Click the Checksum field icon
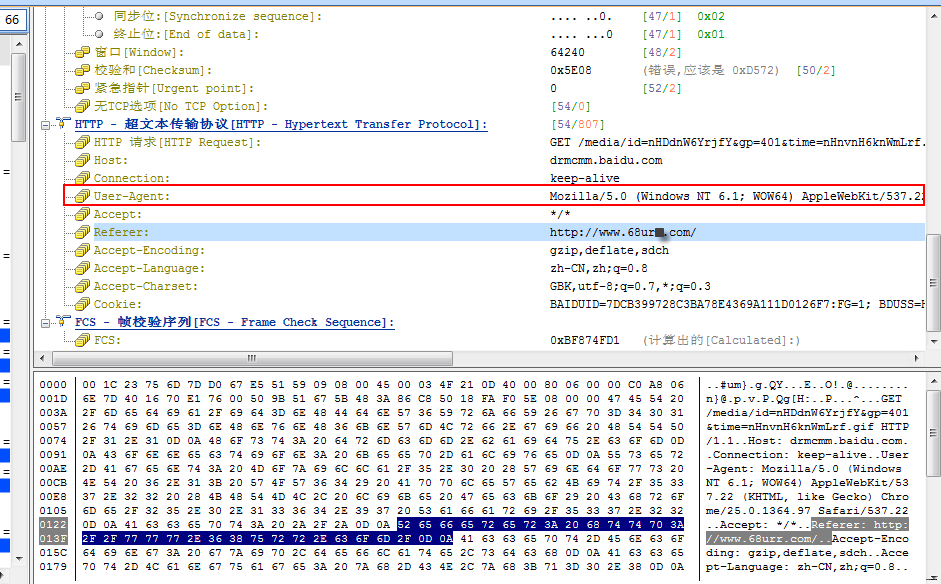This screenshot has width=941, height=584. click(83, 70)
